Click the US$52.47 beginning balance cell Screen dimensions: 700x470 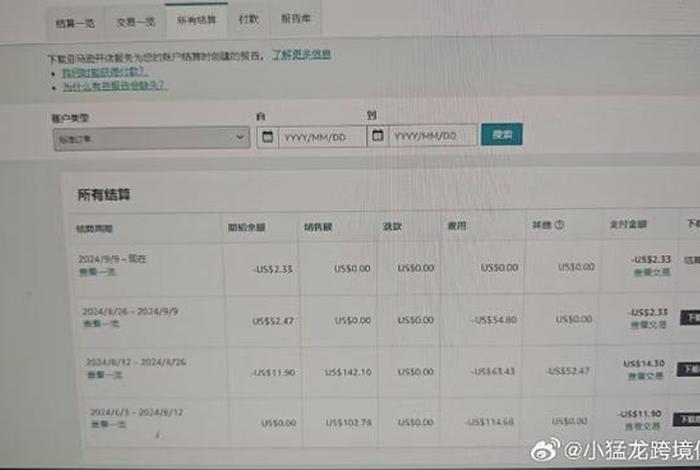(x=273, y=321)
